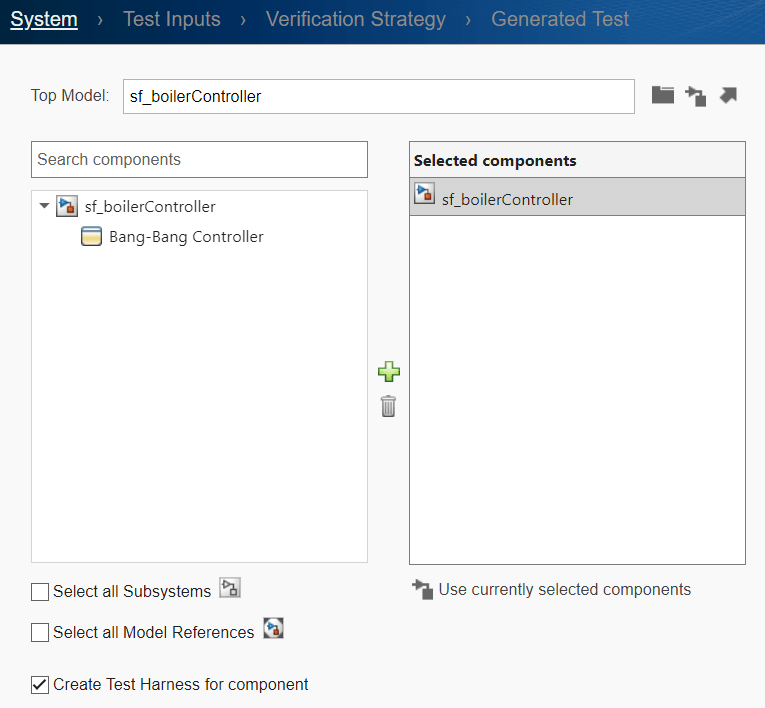Click the go-to-model arrow icon at top right
Screen dimensions: 765x708
click(x=728, y=96)
